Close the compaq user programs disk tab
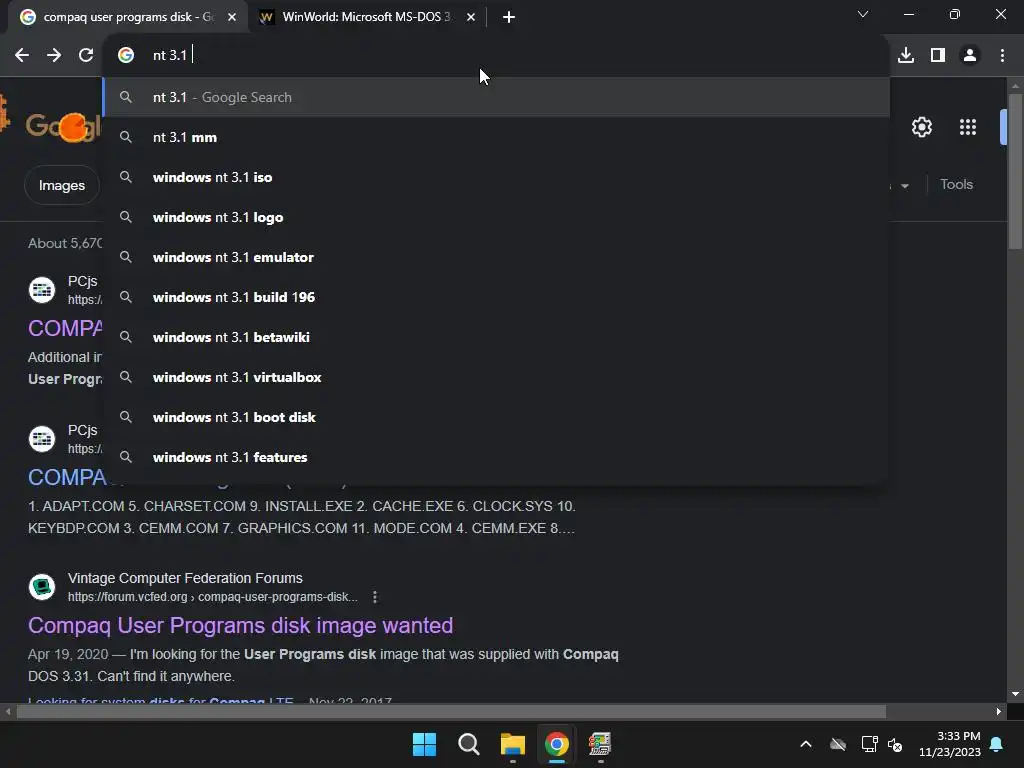 point(232,17)
